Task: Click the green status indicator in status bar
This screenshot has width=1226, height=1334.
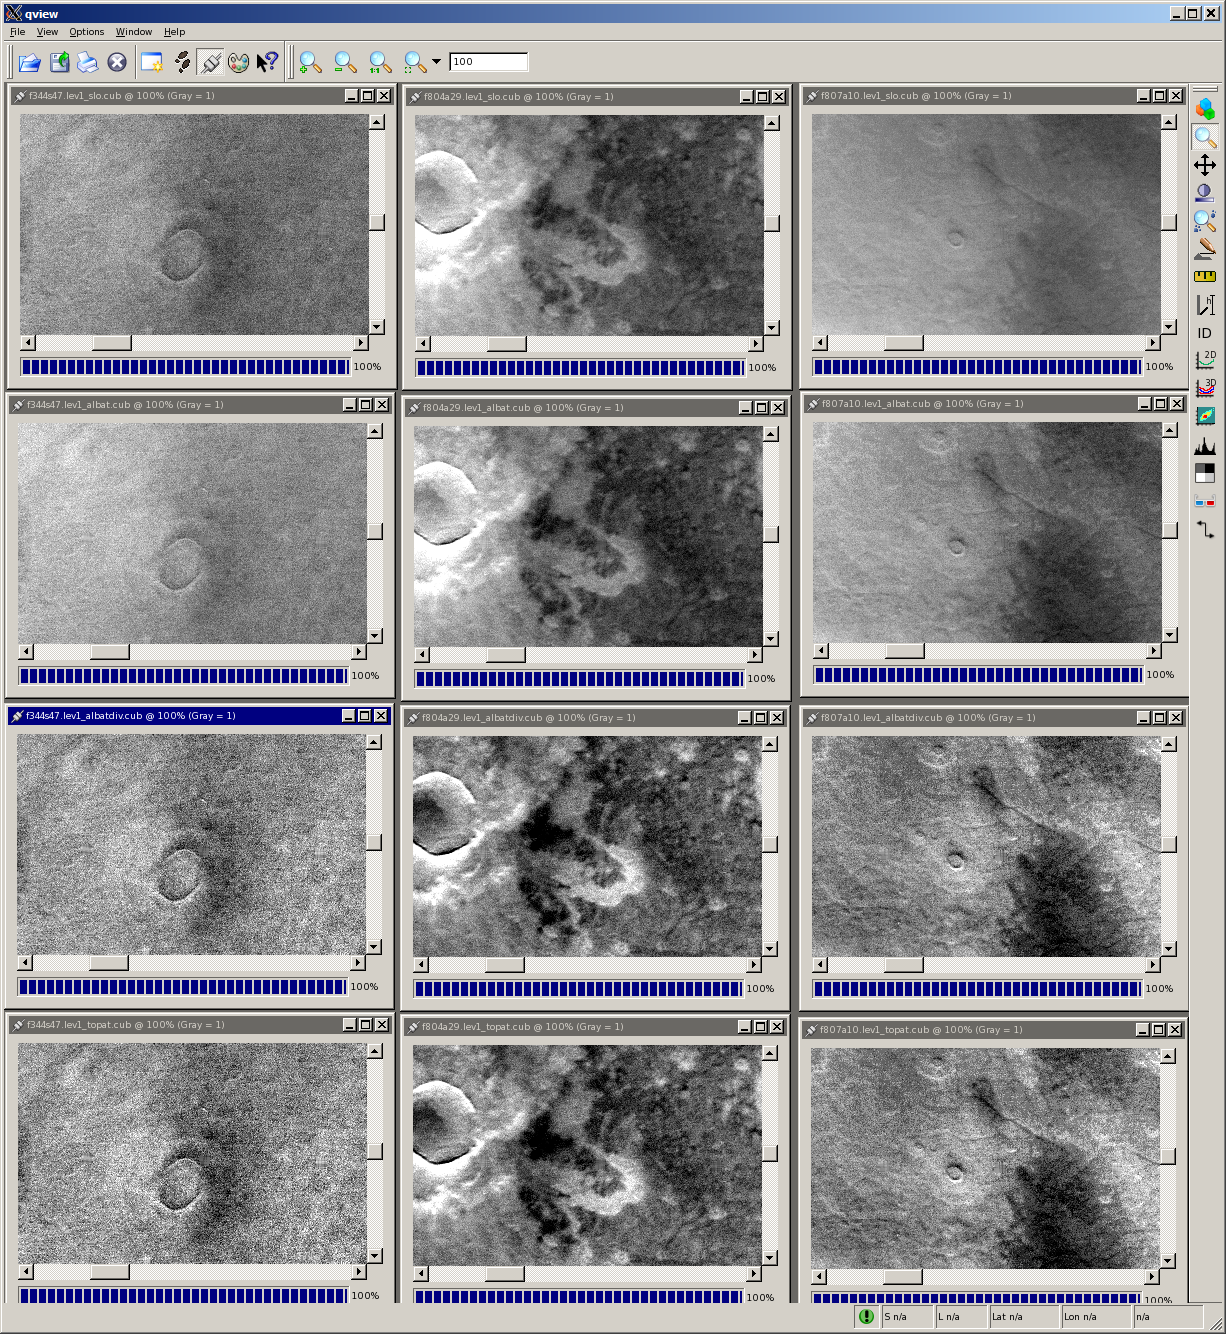Action: [x=866, y=1317]
